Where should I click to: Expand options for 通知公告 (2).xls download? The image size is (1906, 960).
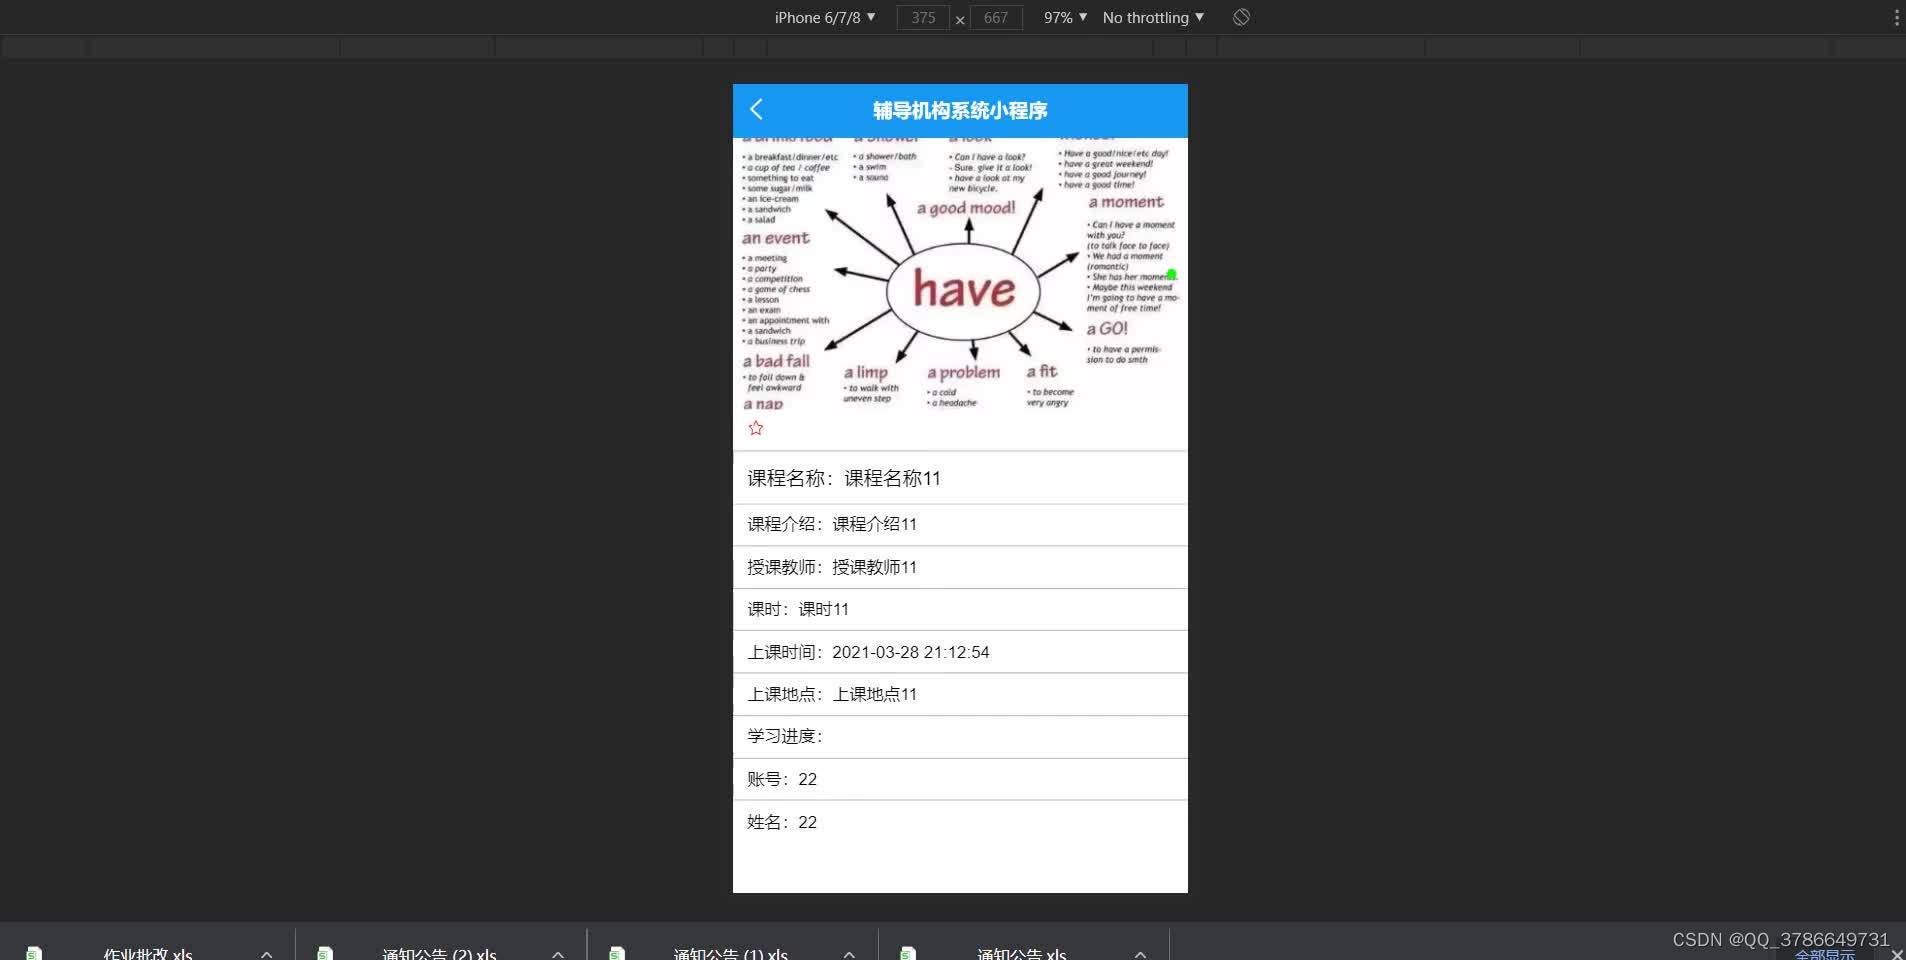(x=557, y=954)
